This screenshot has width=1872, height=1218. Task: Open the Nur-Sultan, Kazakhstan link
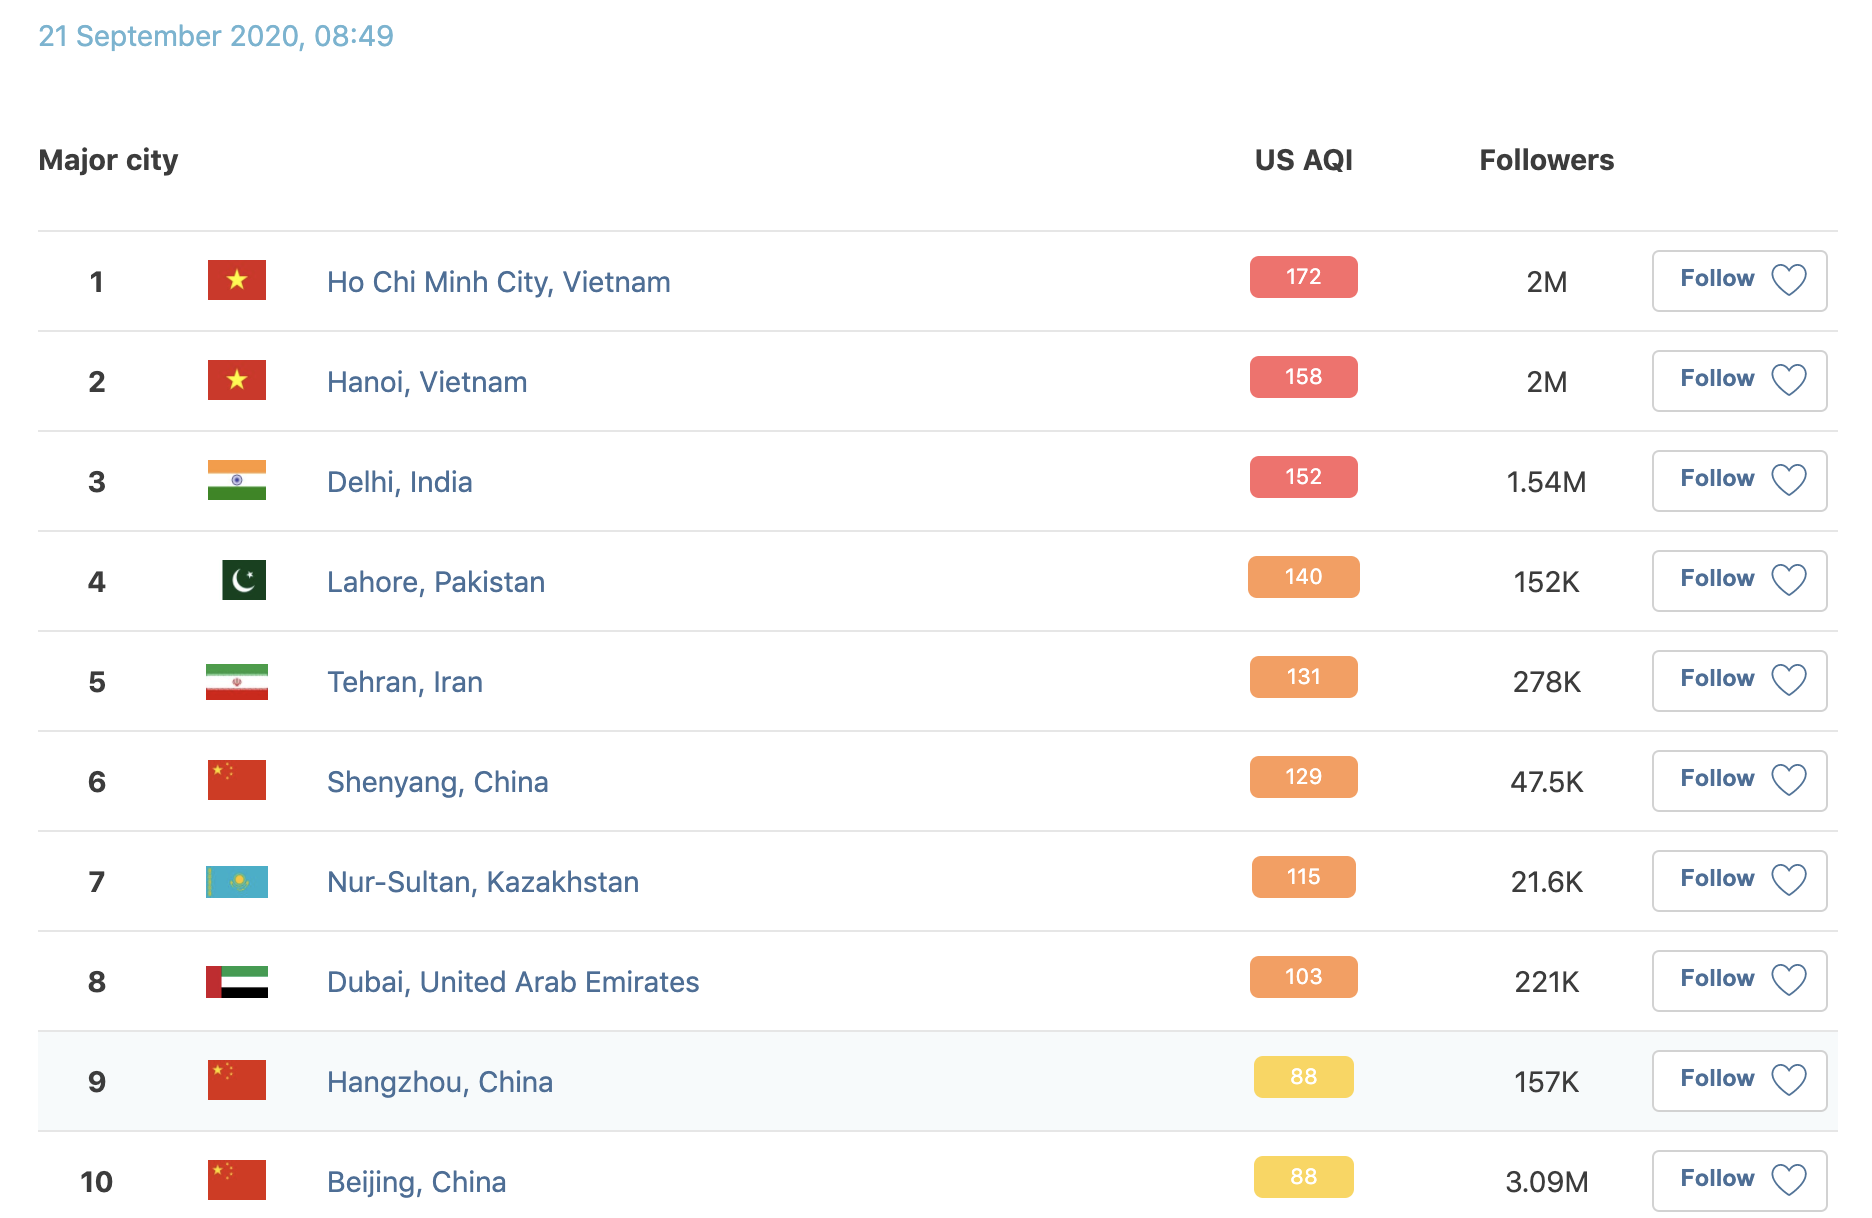(483, 882)
